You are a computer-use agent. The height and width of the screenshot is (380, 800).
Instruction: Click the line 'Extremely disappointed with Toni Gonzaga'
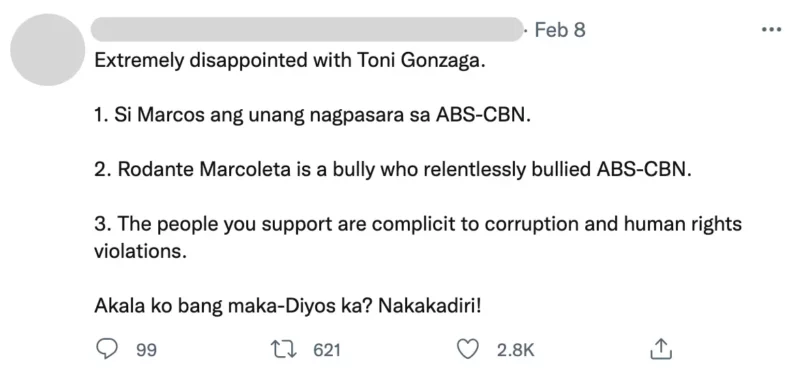(289, 62)
